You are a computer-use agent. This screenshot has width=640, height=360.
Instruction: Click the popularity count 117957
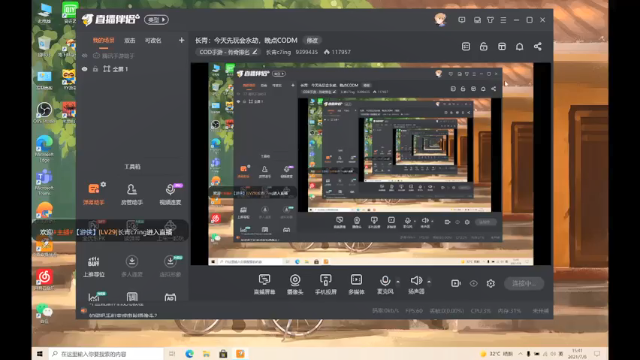click(x=337, y=52)
